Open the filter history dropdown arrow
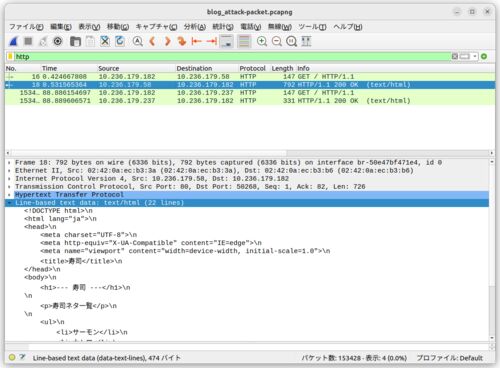The width and height of the screenshot is (500, 368). point(475,56)
